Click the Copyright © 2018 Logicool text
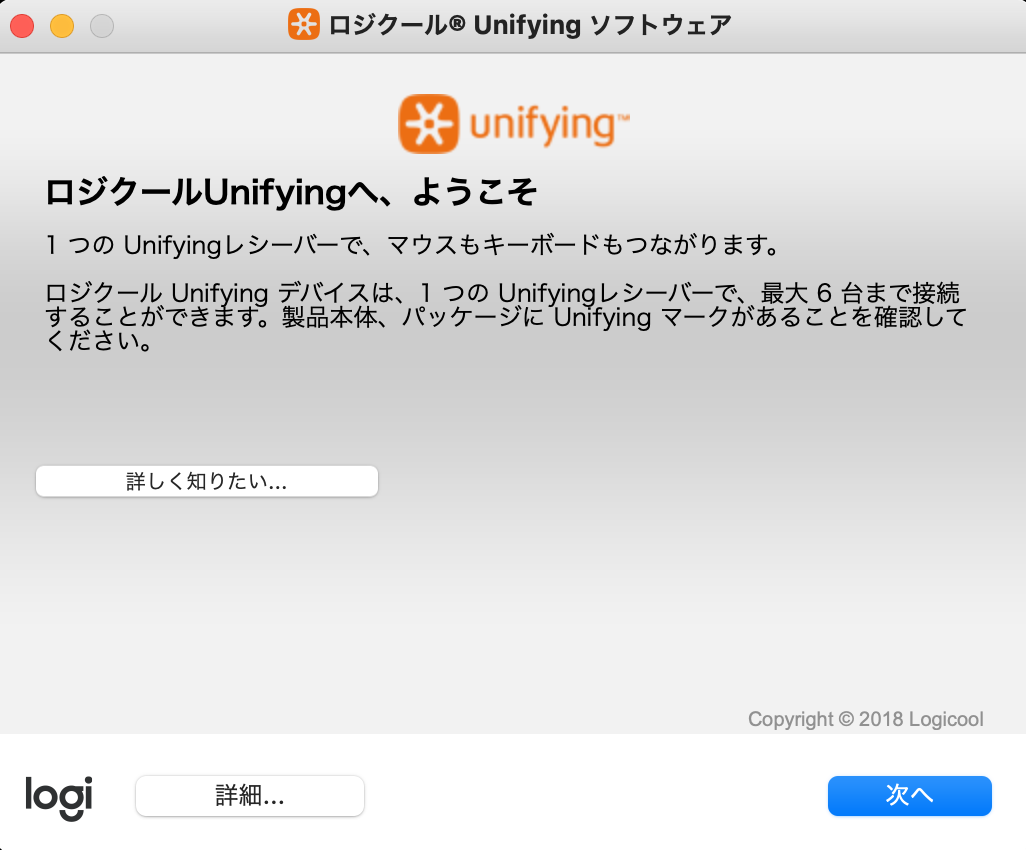The height and width of the screenshot is (850, 1026). [x=865, y=719]
